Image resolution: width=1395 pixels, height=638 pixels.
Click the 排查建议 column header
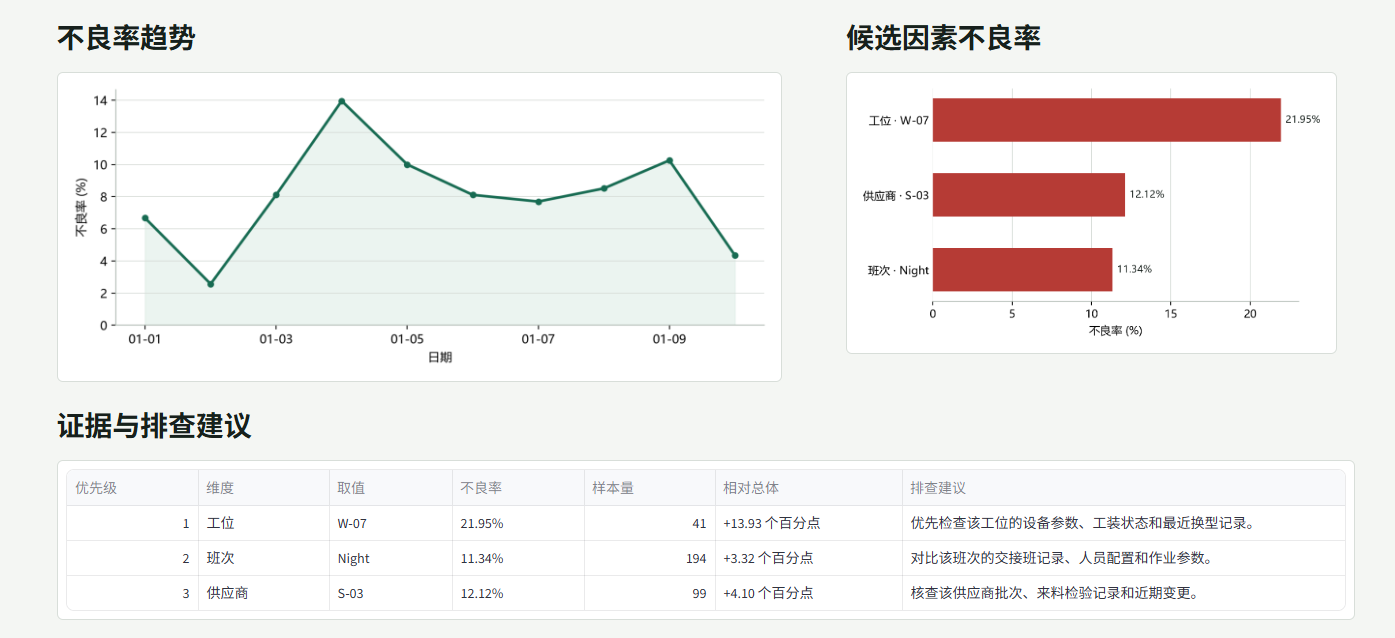[x=1124, y=488]
